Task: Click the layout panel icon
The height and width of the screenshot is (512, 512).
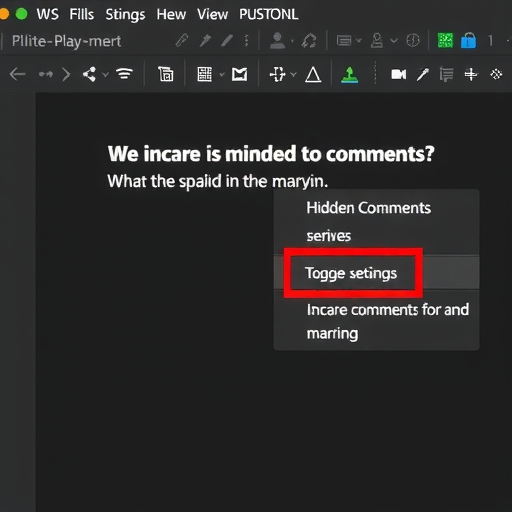Action: click(x=344, y=41)
